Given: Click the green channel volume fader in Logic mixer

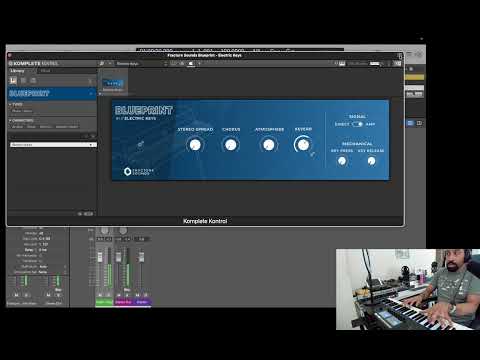Looking at the screenshot, I should 100,257.
